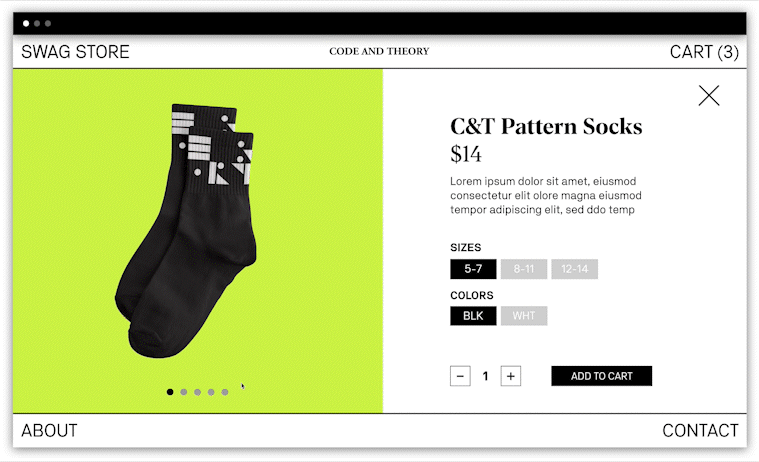The width and height of the screenshot is (759, 462).
Task: Decrease quantity with the minus button
Action: pos(460,376)
